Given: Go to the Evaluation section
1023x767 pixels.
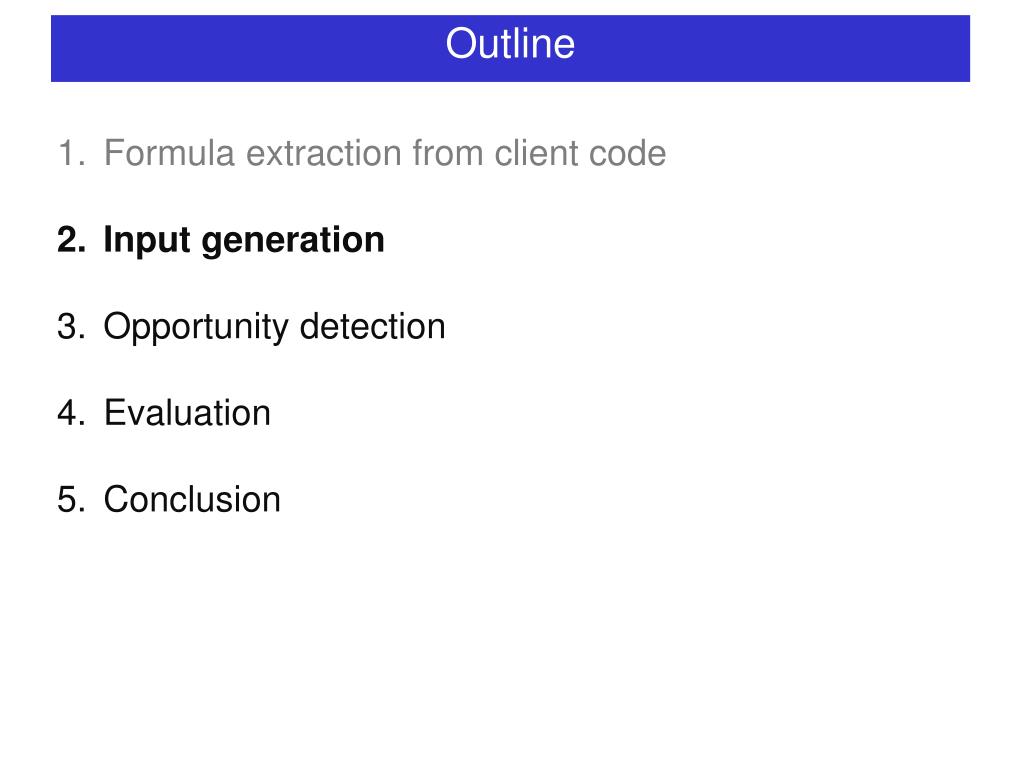Looking at the screenshot, I should 187,413.
